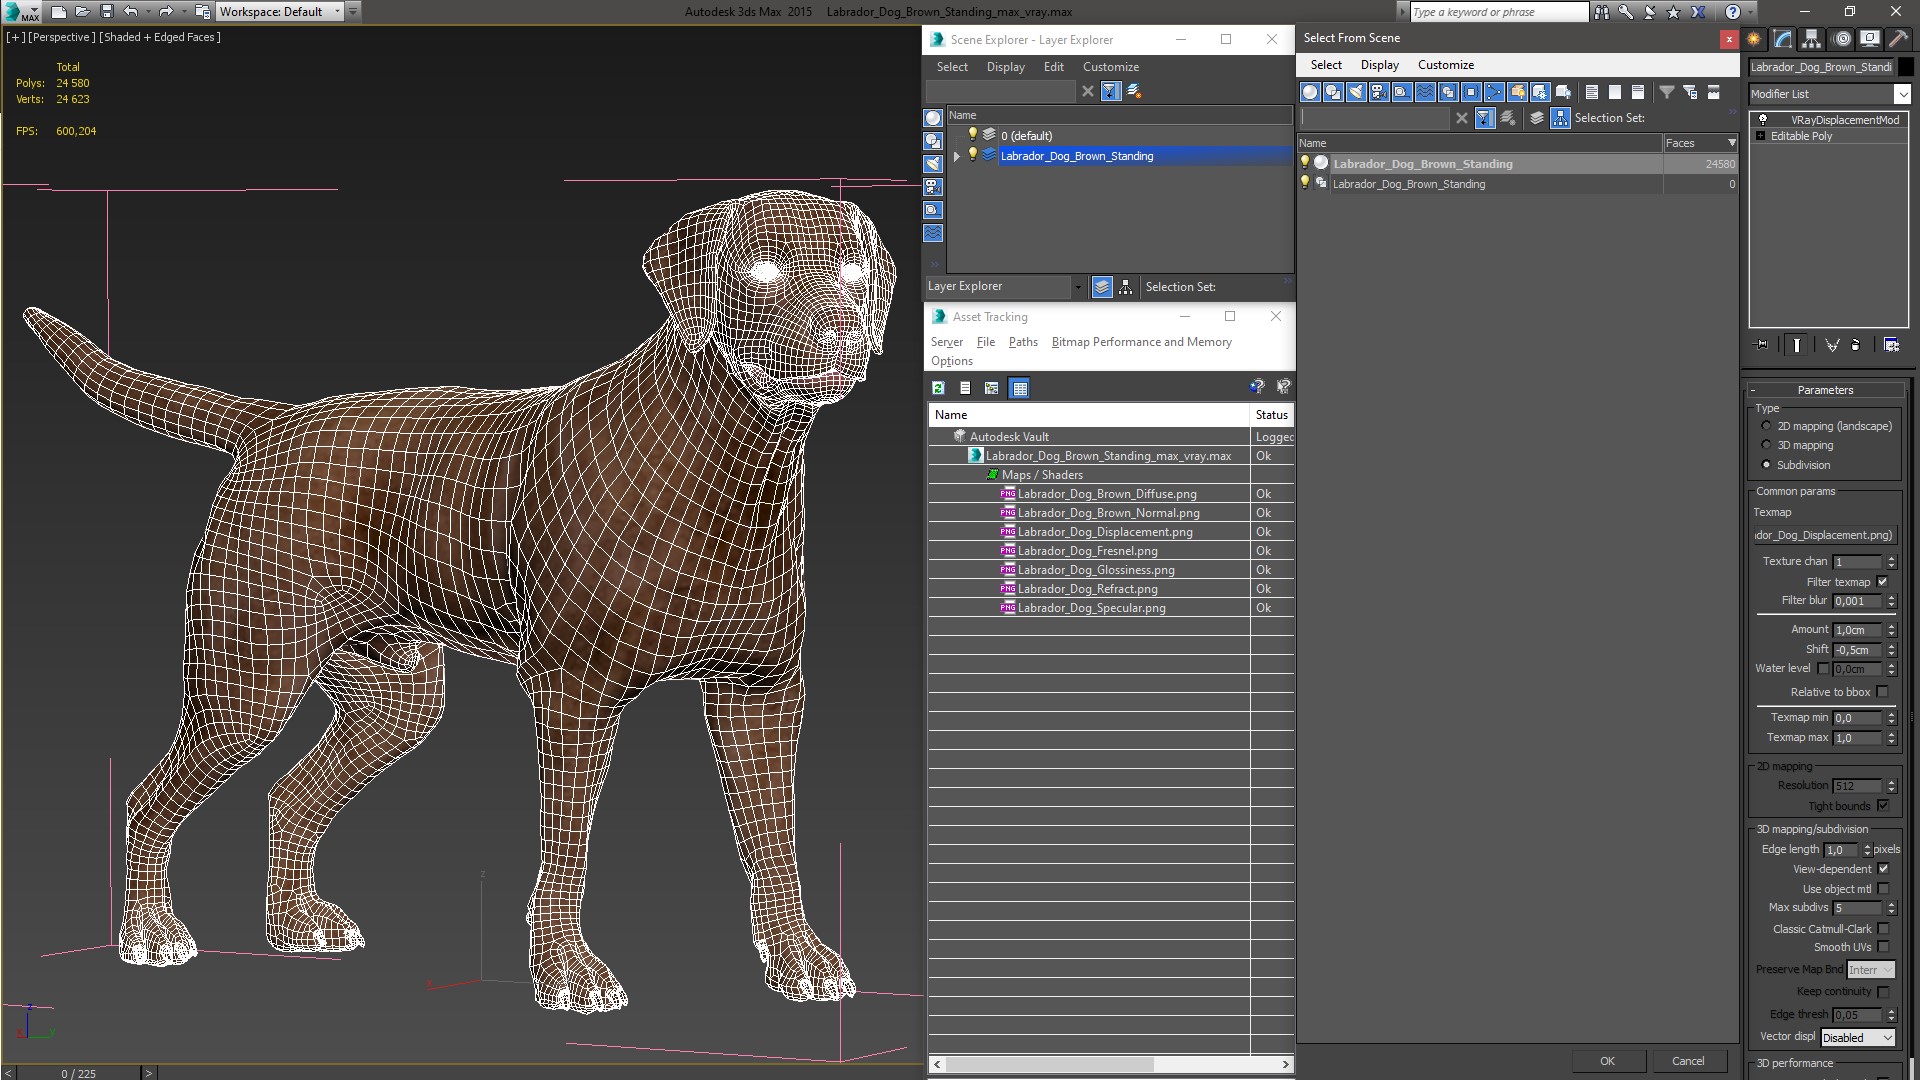Open the Hierarchy command panel tab

(x=1812, y=39)
